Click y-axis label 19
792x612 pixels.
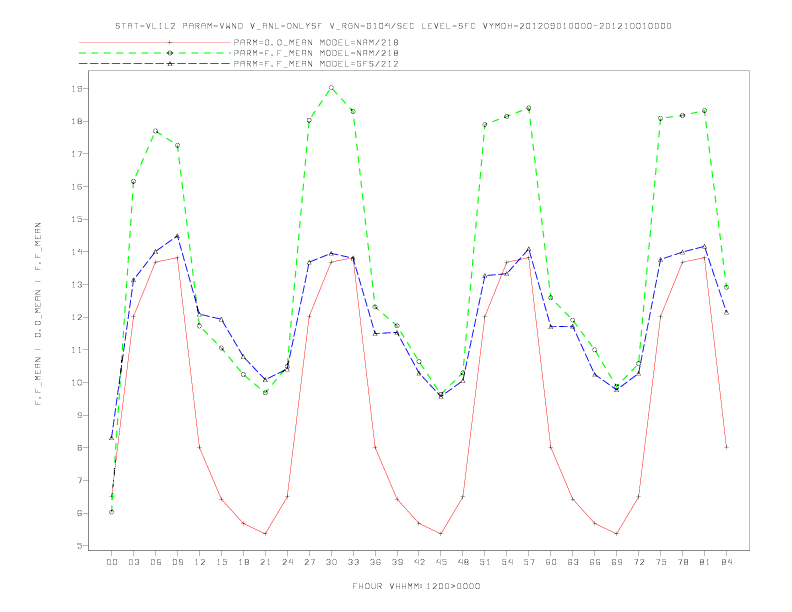click(x=77, y=88)
